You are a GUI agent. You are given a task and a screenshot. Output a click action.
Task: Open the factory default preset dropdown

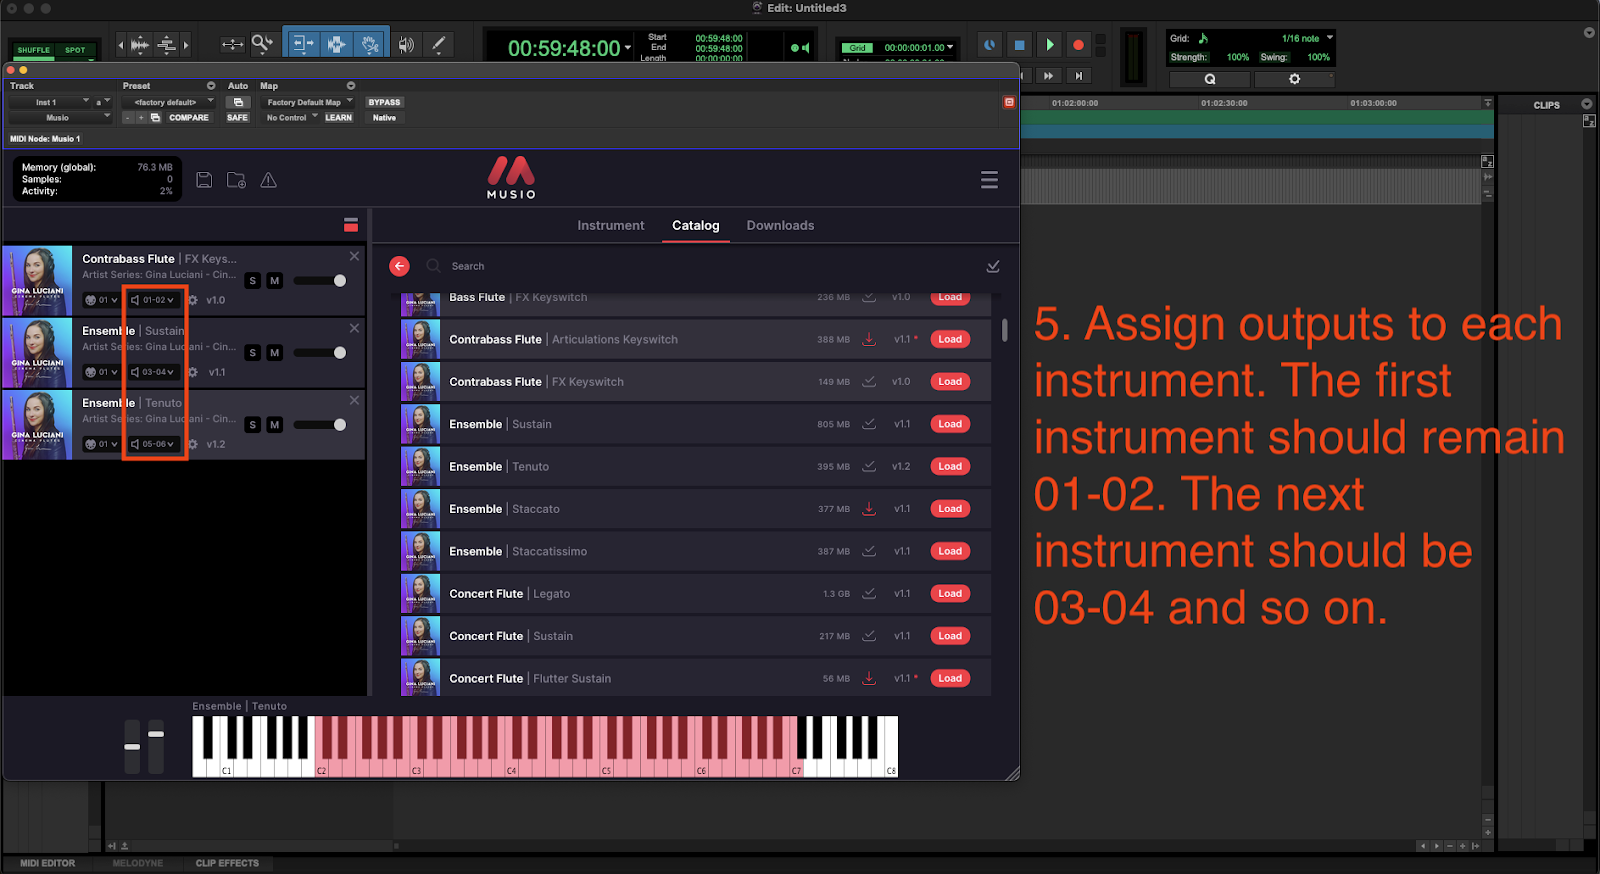tap(168, 102)
